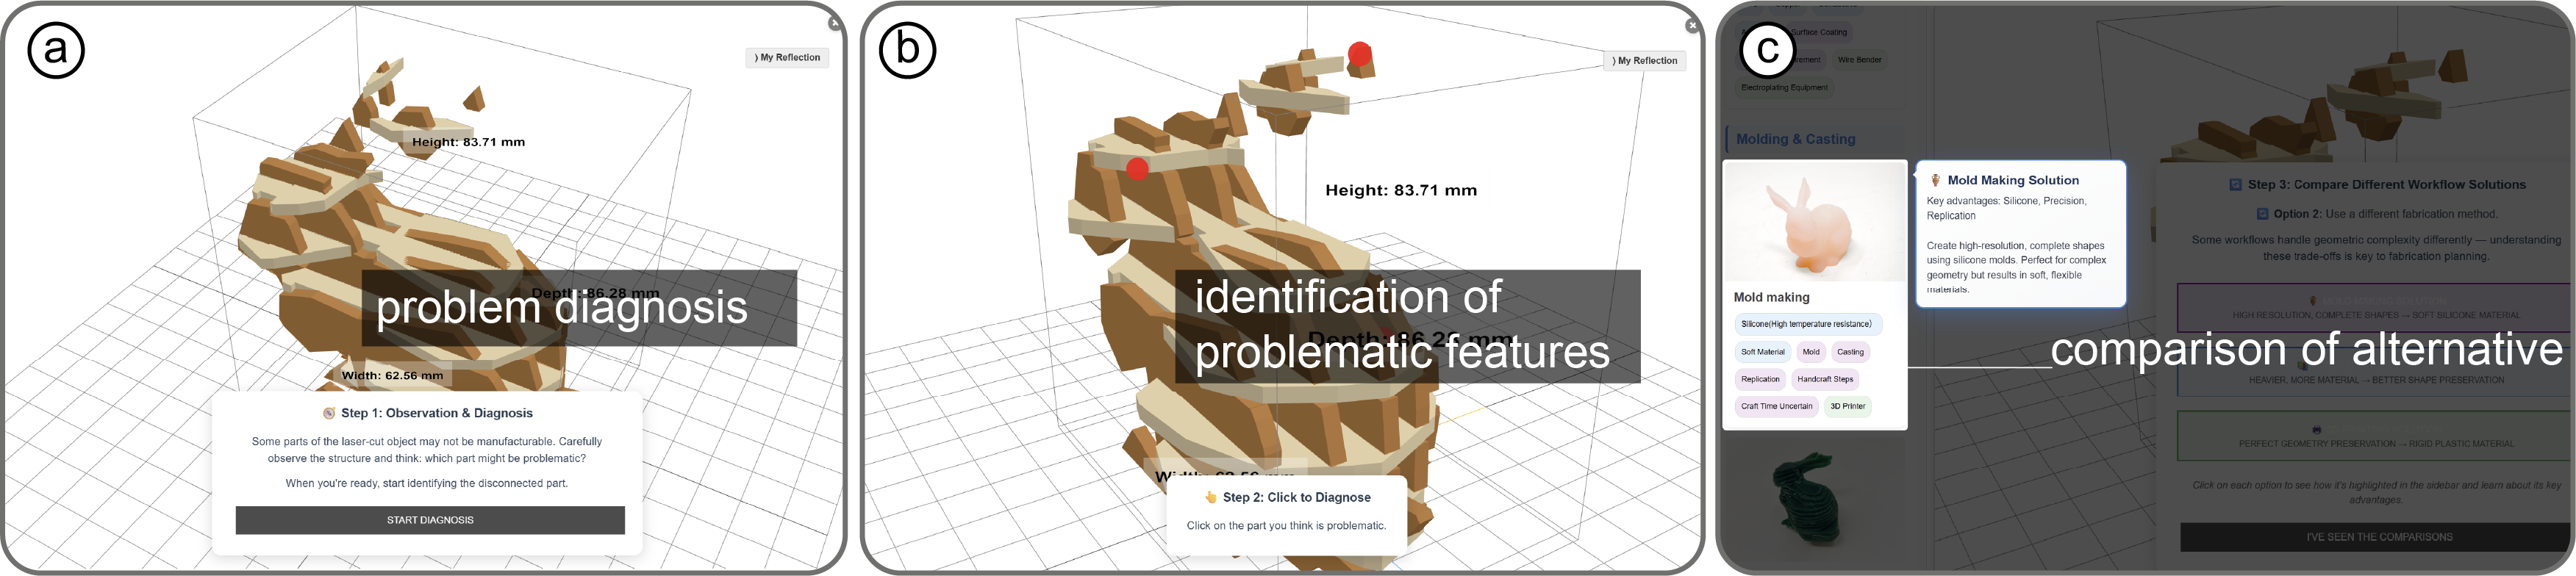
Task: Click the Option 2 icon in panel c
Action: point(2262,214)
